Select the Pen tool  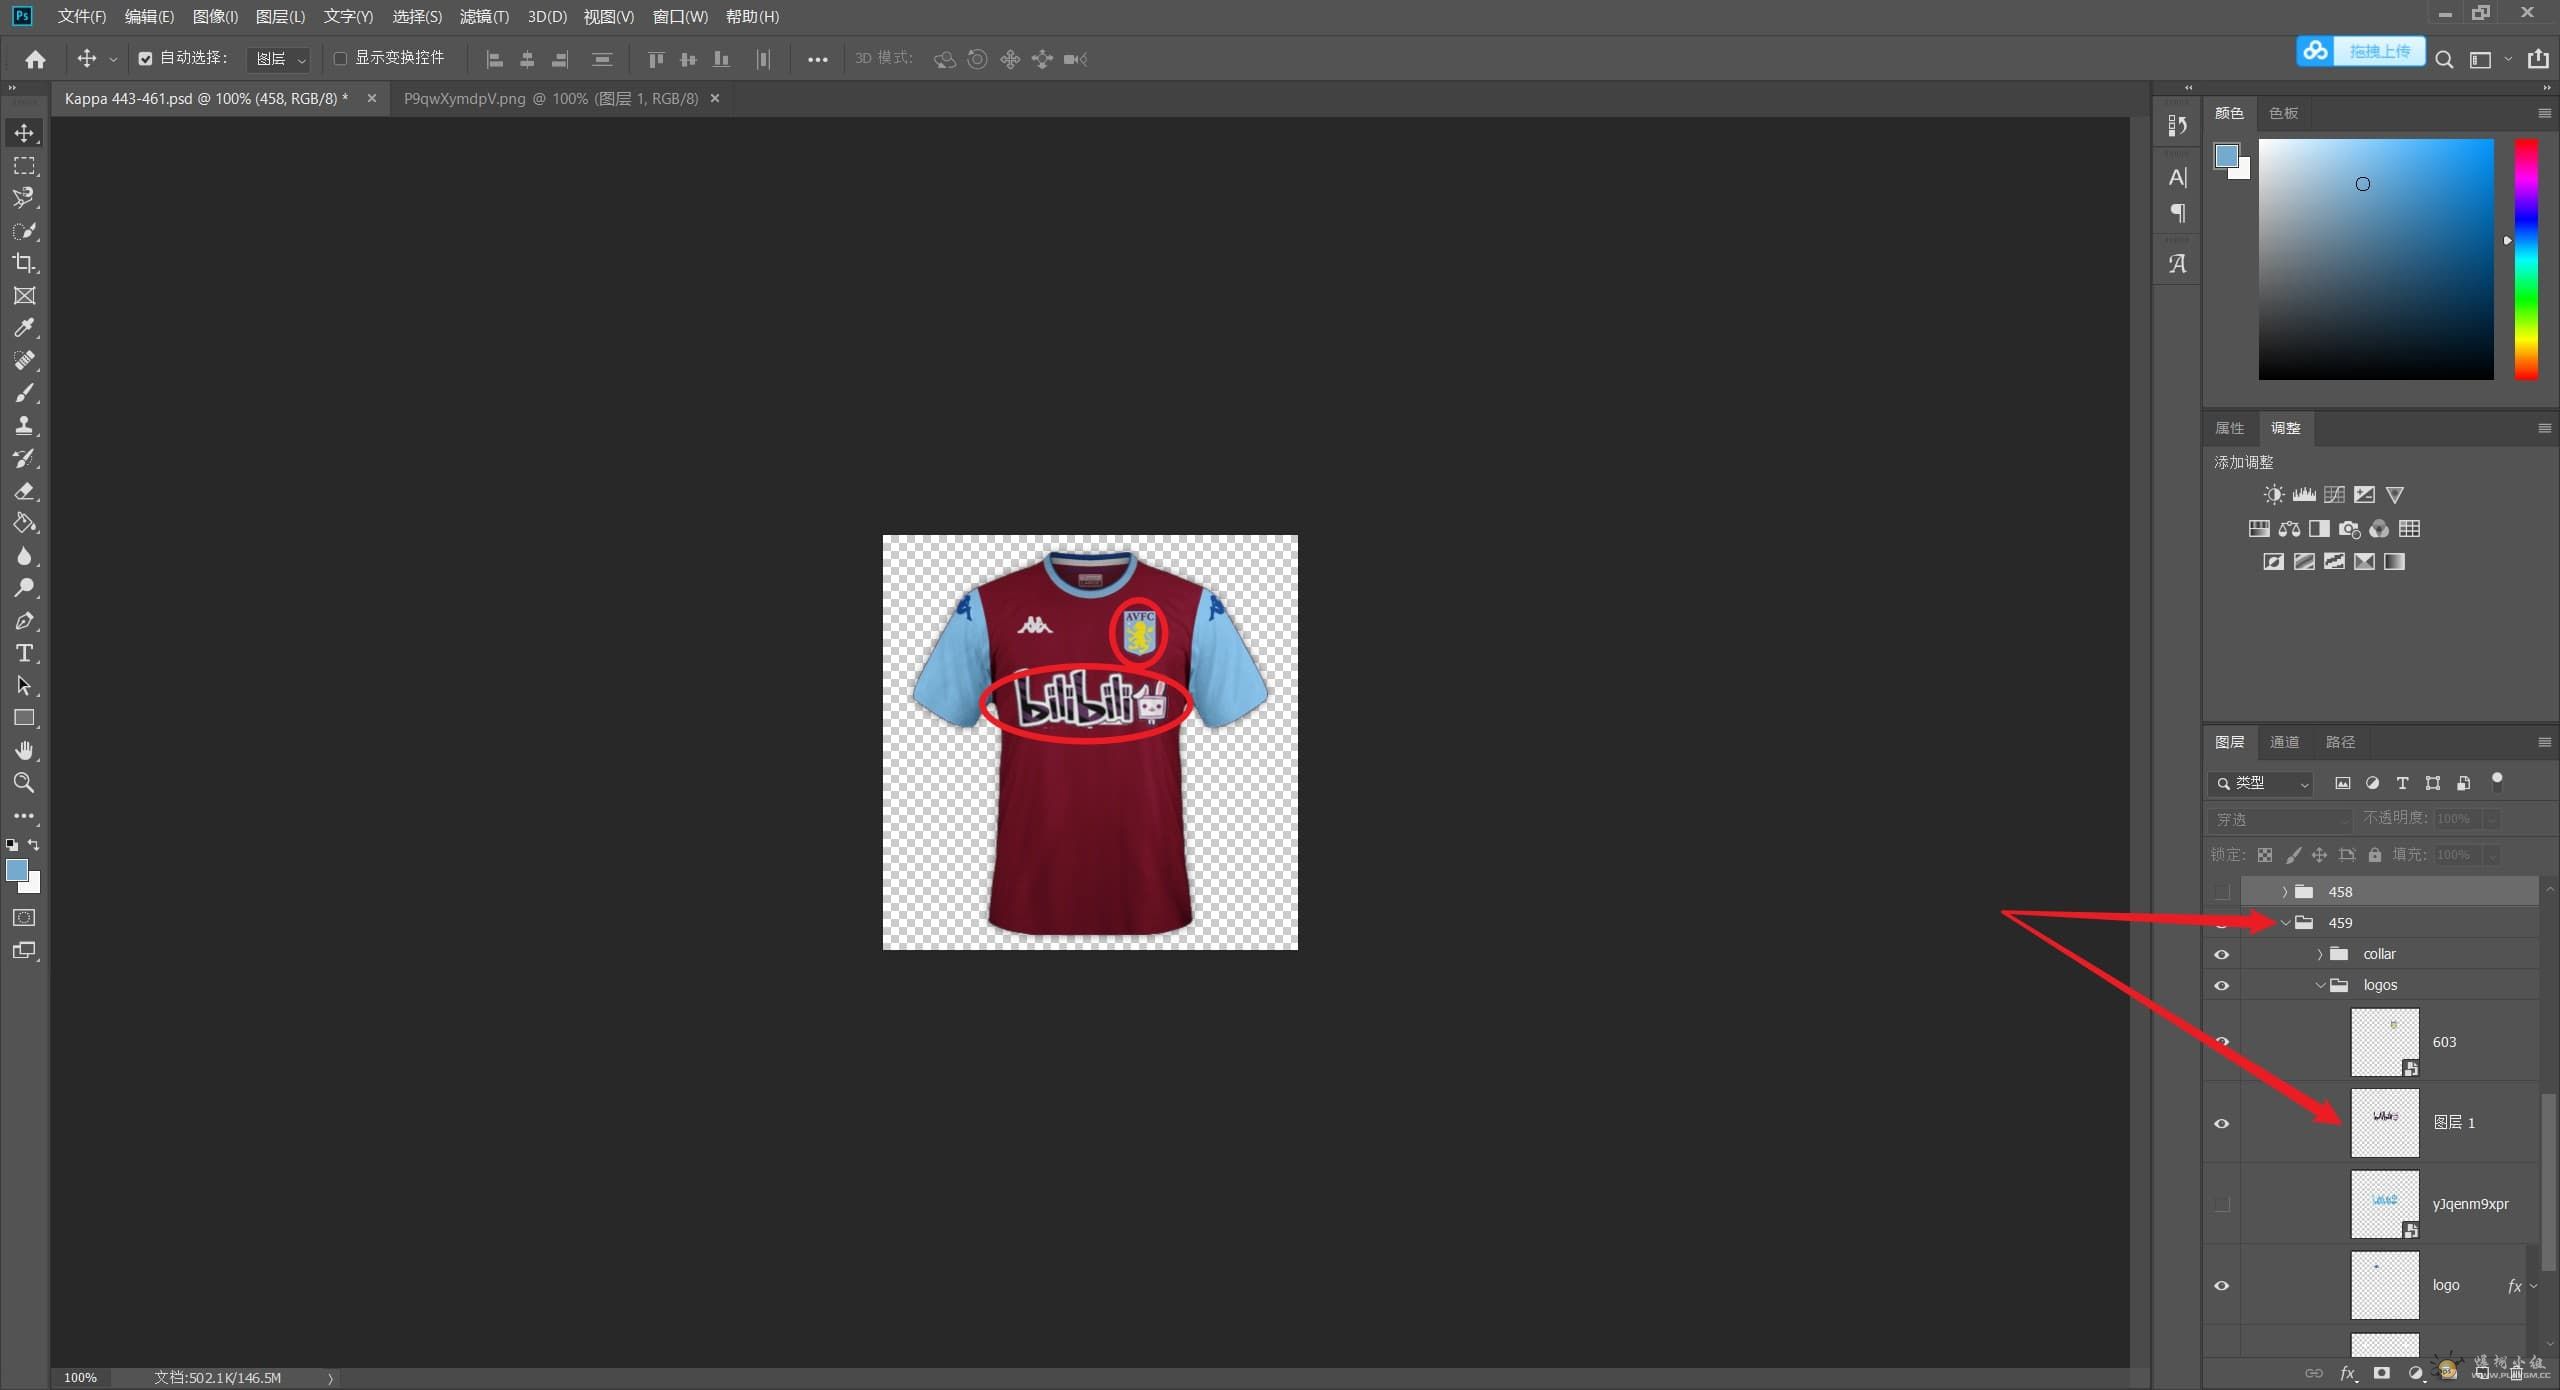[24, 621]
